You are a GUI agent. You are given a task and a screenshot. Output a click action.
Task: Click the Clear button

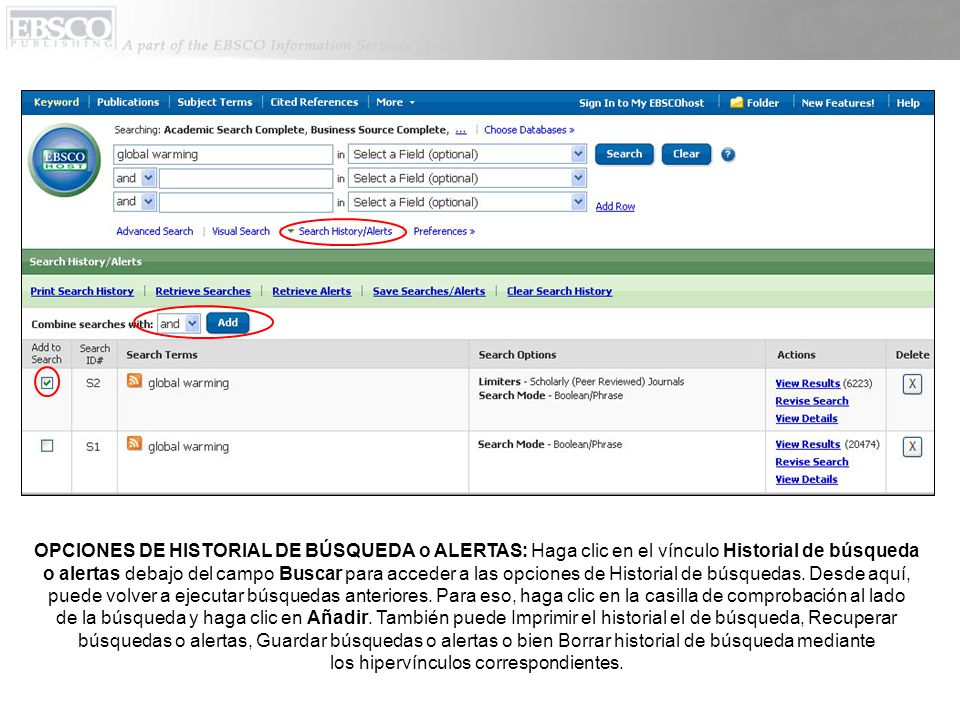coord(686,154)
